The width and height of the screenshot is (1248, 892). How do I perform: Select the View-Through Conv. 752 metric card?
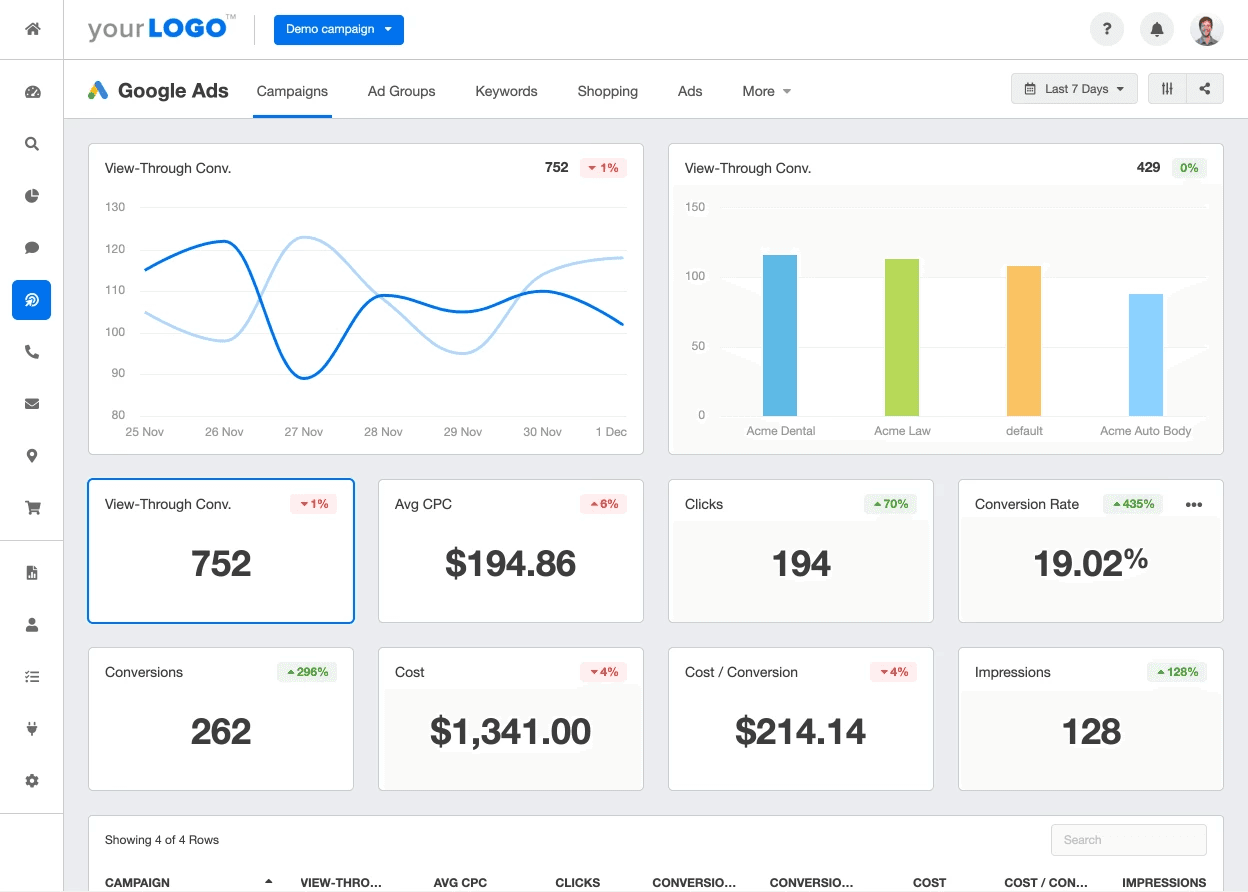click(x=220, y=551)
